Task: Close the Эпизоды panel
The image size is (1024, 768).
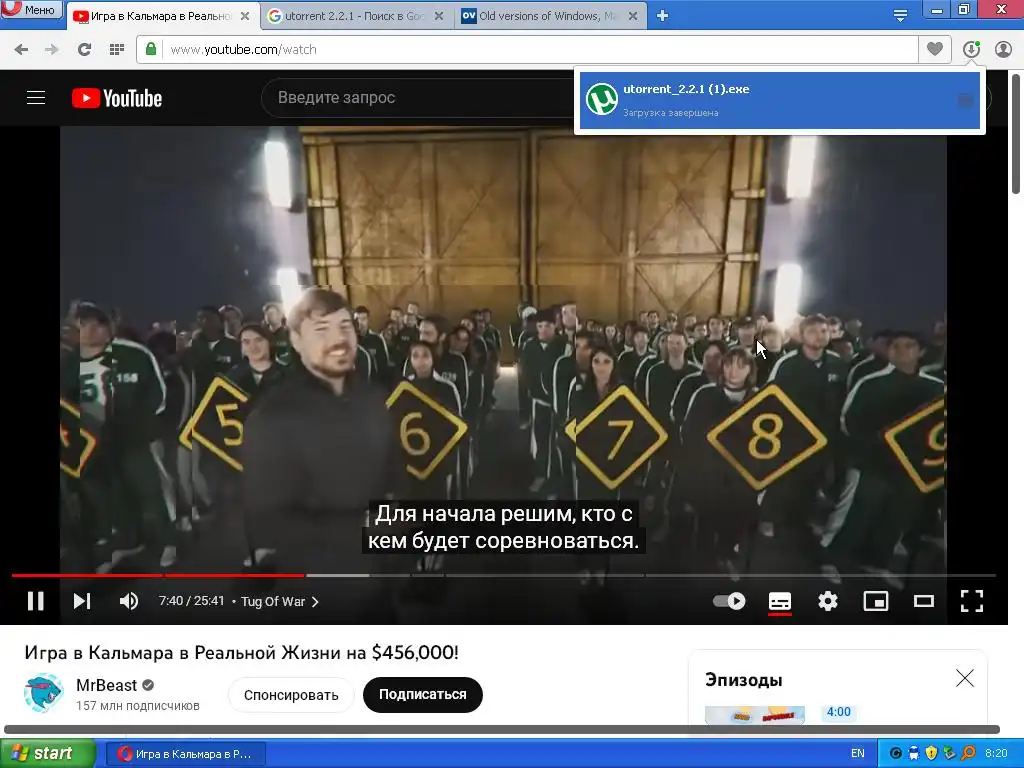Action: (965, 679)
